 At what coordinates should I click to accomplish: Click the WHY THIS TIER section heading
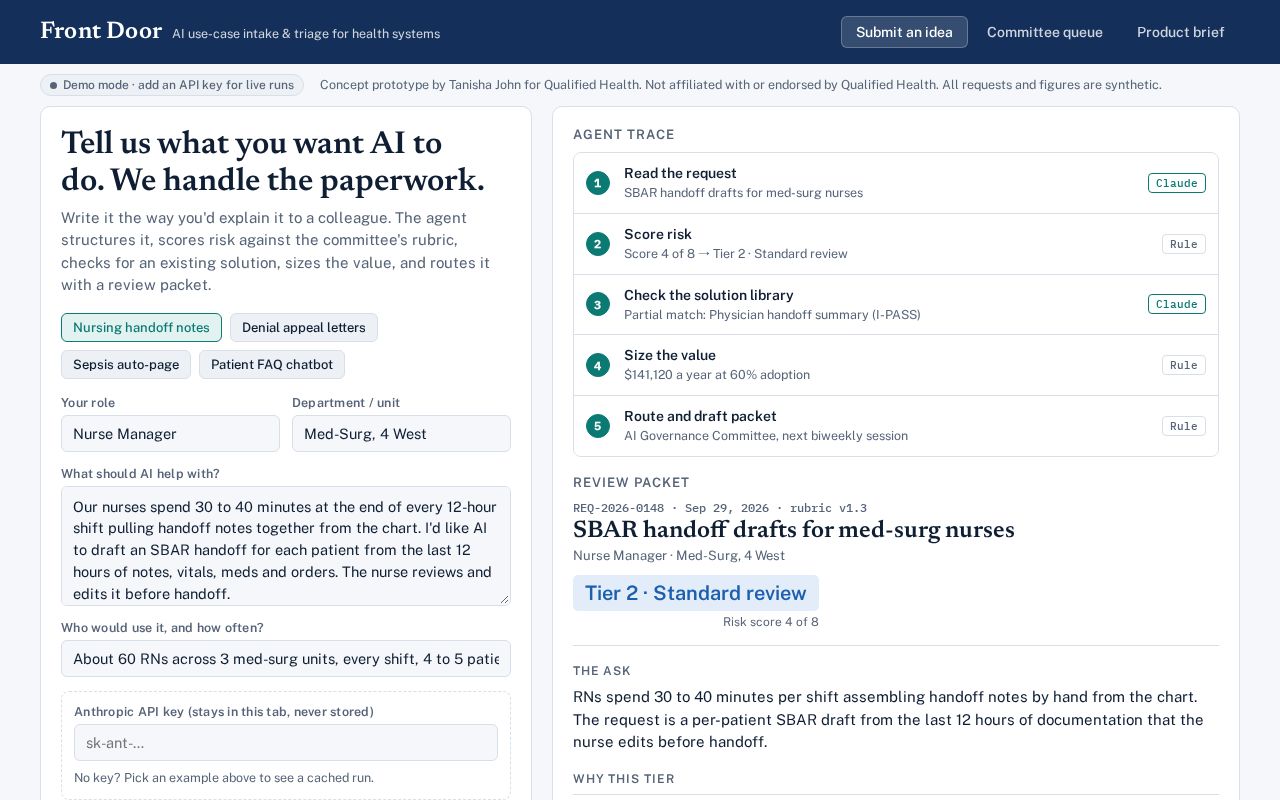[624, 779]
